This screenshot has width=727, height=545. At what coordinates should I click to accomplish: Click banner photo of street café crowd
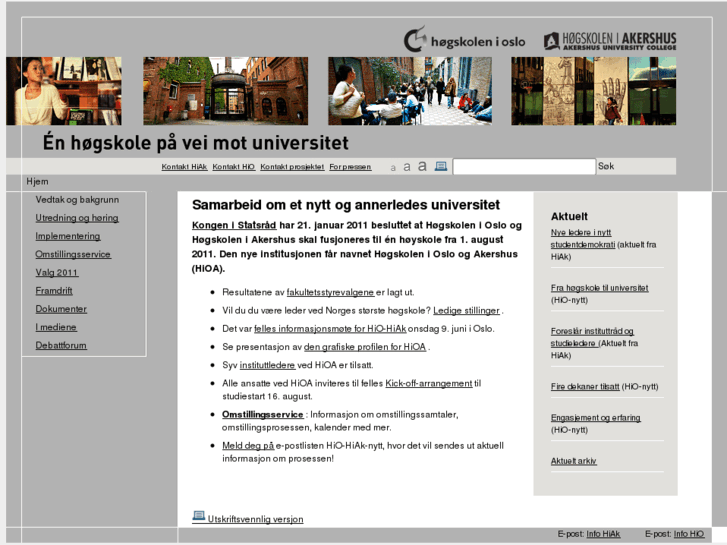point(410,91)
